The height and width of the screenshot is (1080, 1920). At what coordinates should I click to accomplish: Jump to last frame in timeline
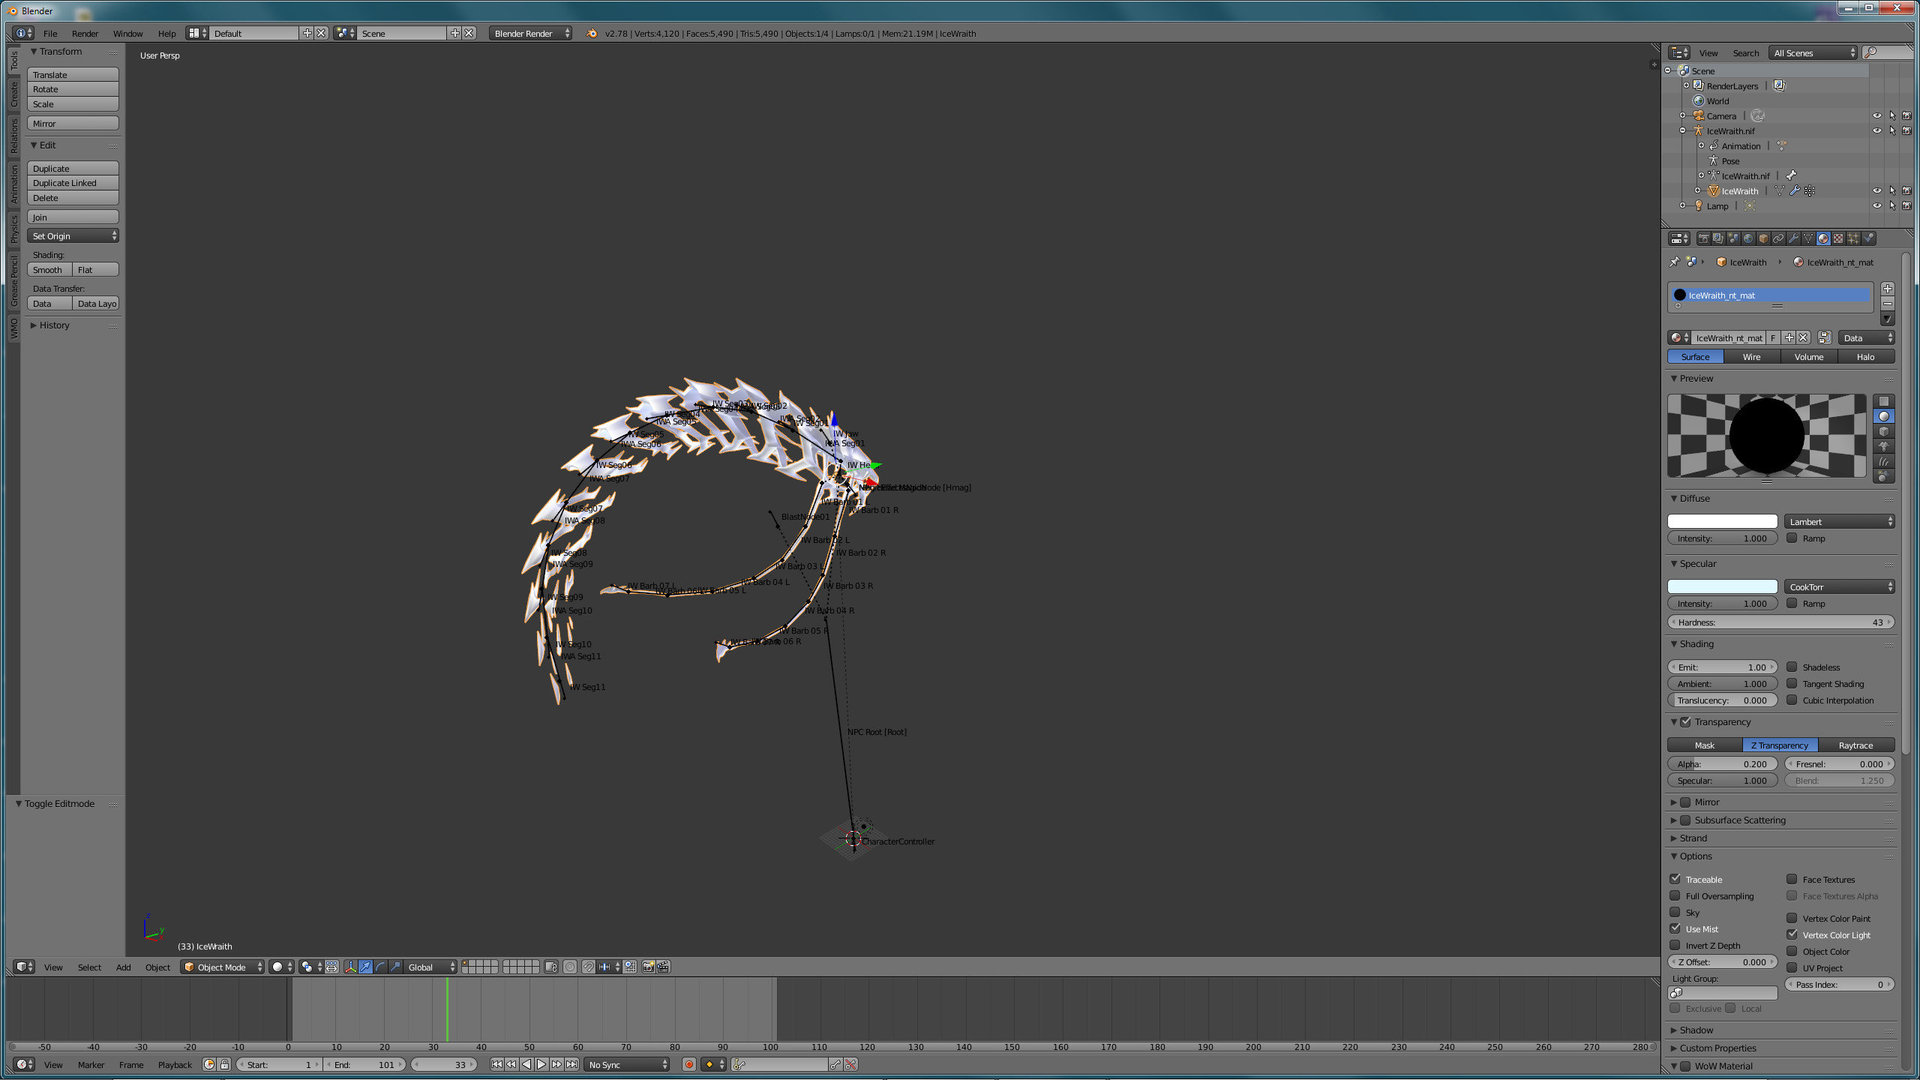pyautogui.click(x=571, y=1064)
